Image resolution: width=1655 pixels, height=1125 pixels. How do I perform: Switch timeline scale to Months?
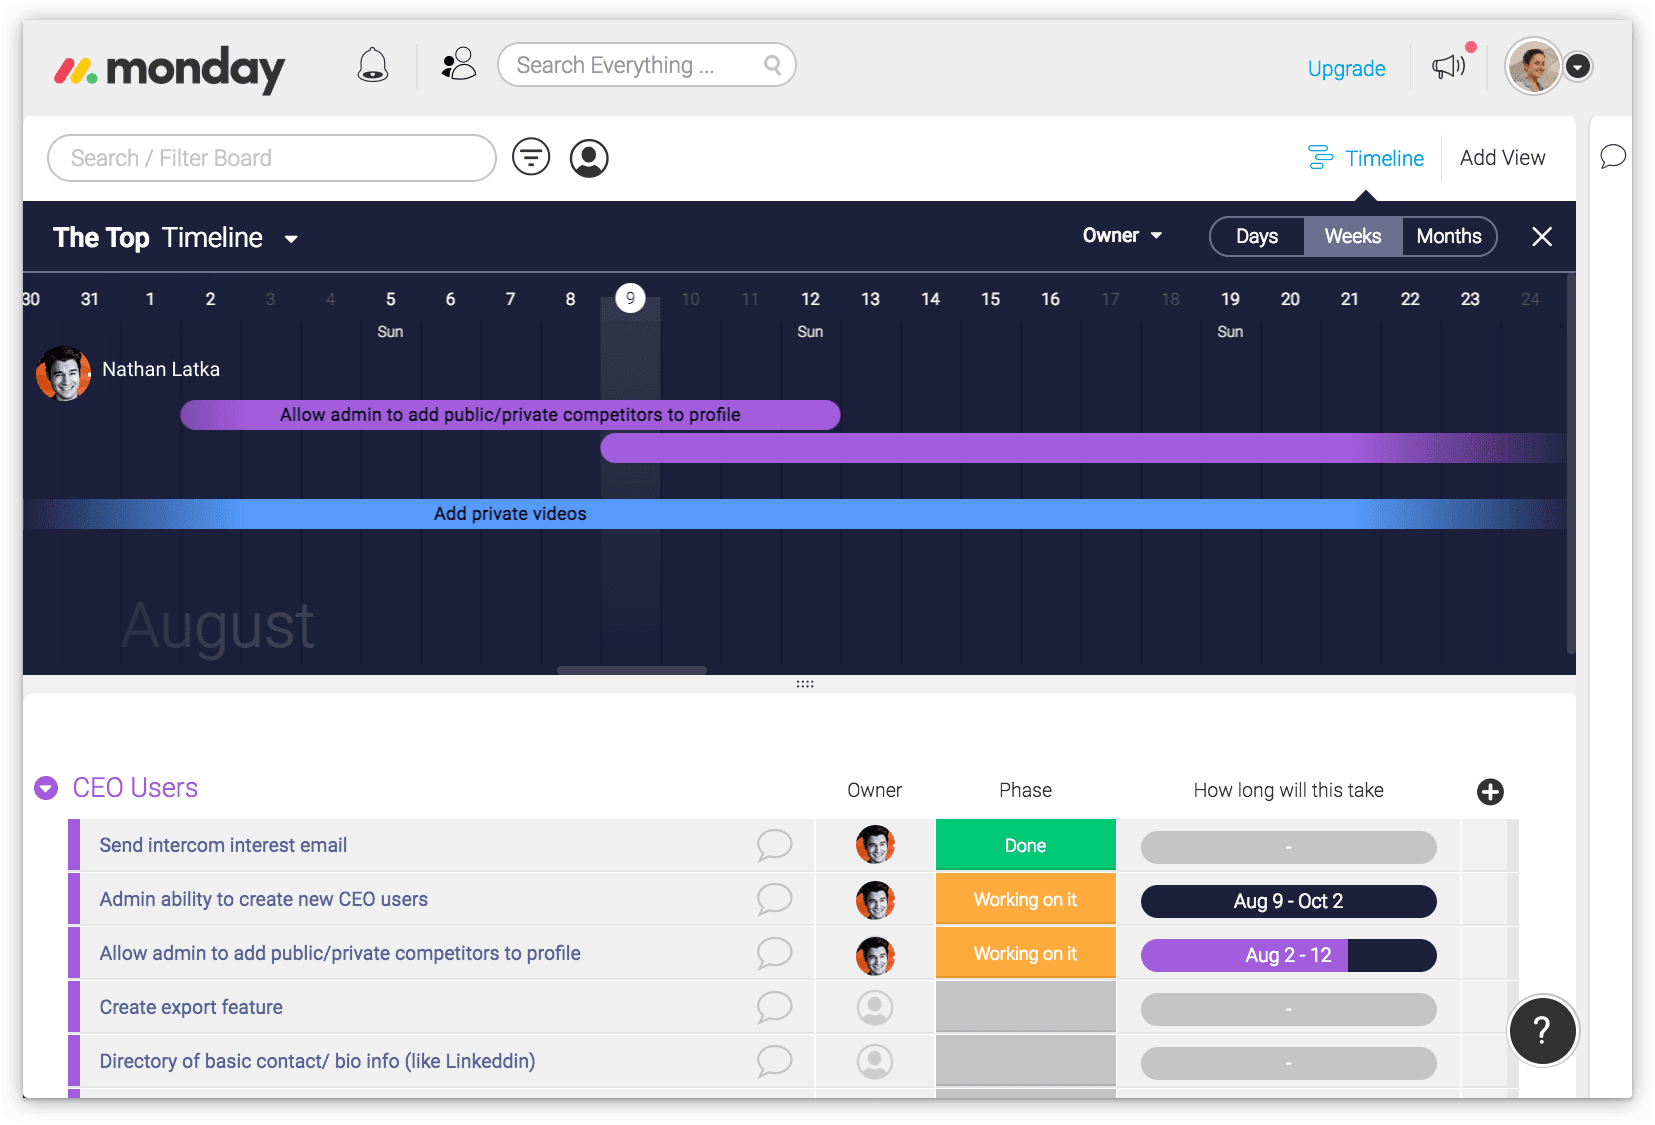1449,236
